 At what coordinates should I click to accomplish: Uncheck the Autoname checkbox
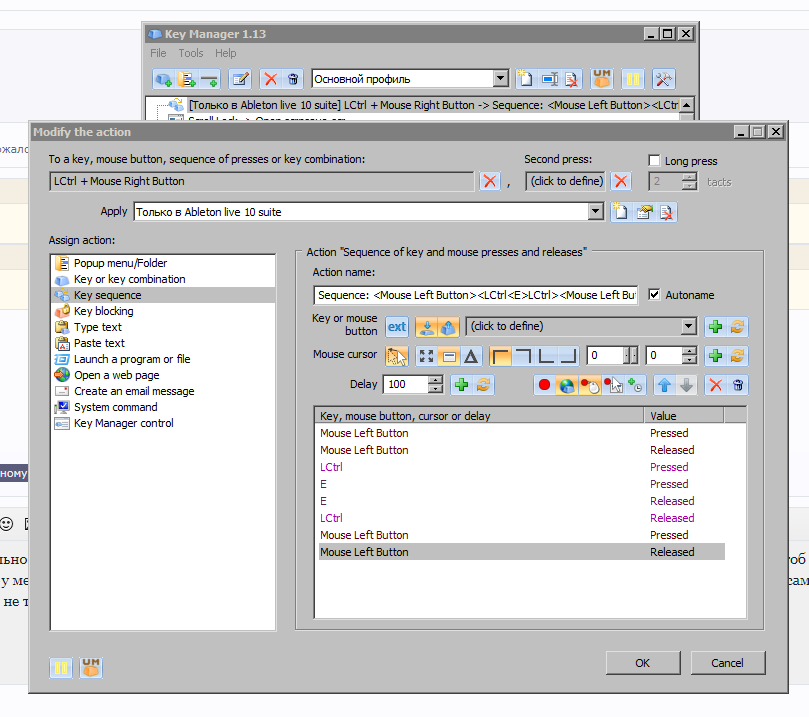[x=654, y=295]
